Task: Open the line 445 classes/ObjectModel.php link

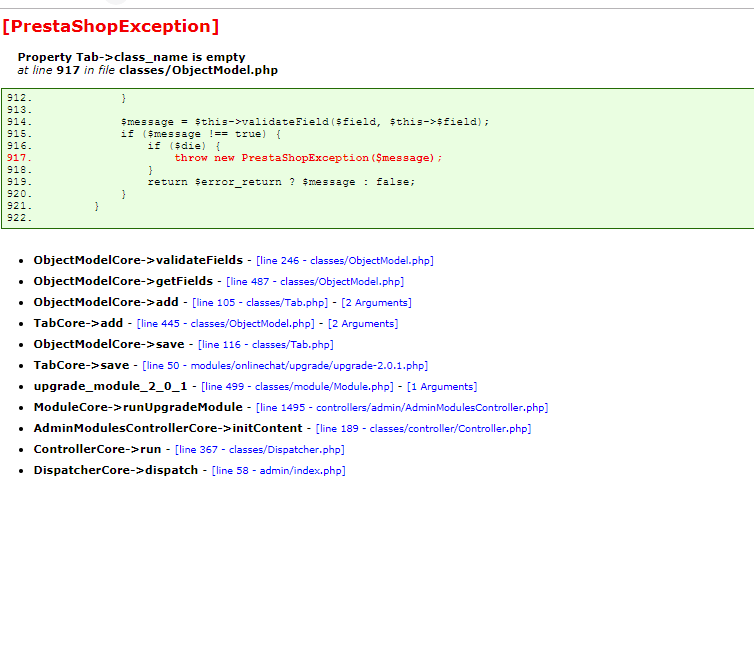Action: point(226,324)
